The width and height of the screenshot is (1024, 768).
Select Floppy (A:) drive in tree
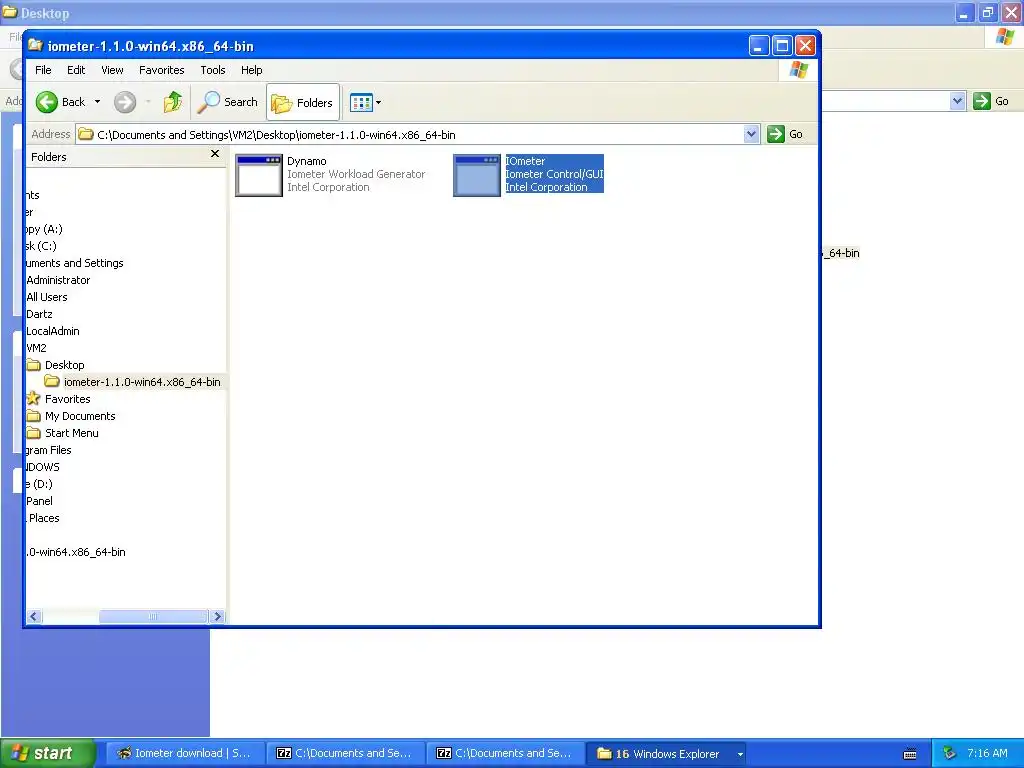[x=44, y=229]
